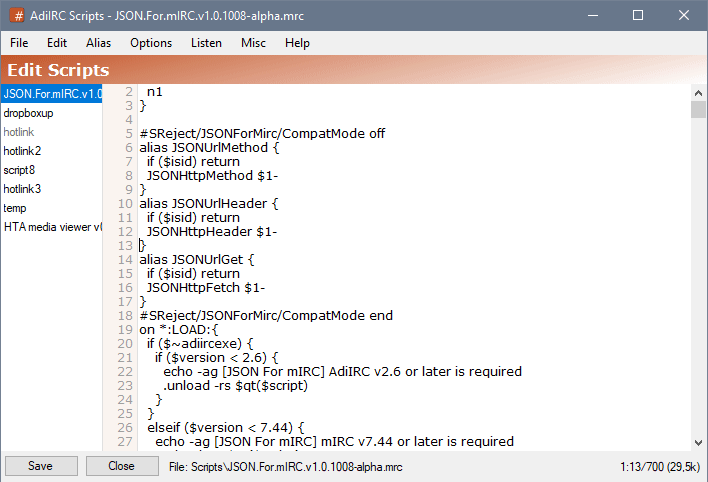This screenshot has width=708, height=482.
Task: Click the AdiIRC hash app icon
Action: click(x=18, y=16)
